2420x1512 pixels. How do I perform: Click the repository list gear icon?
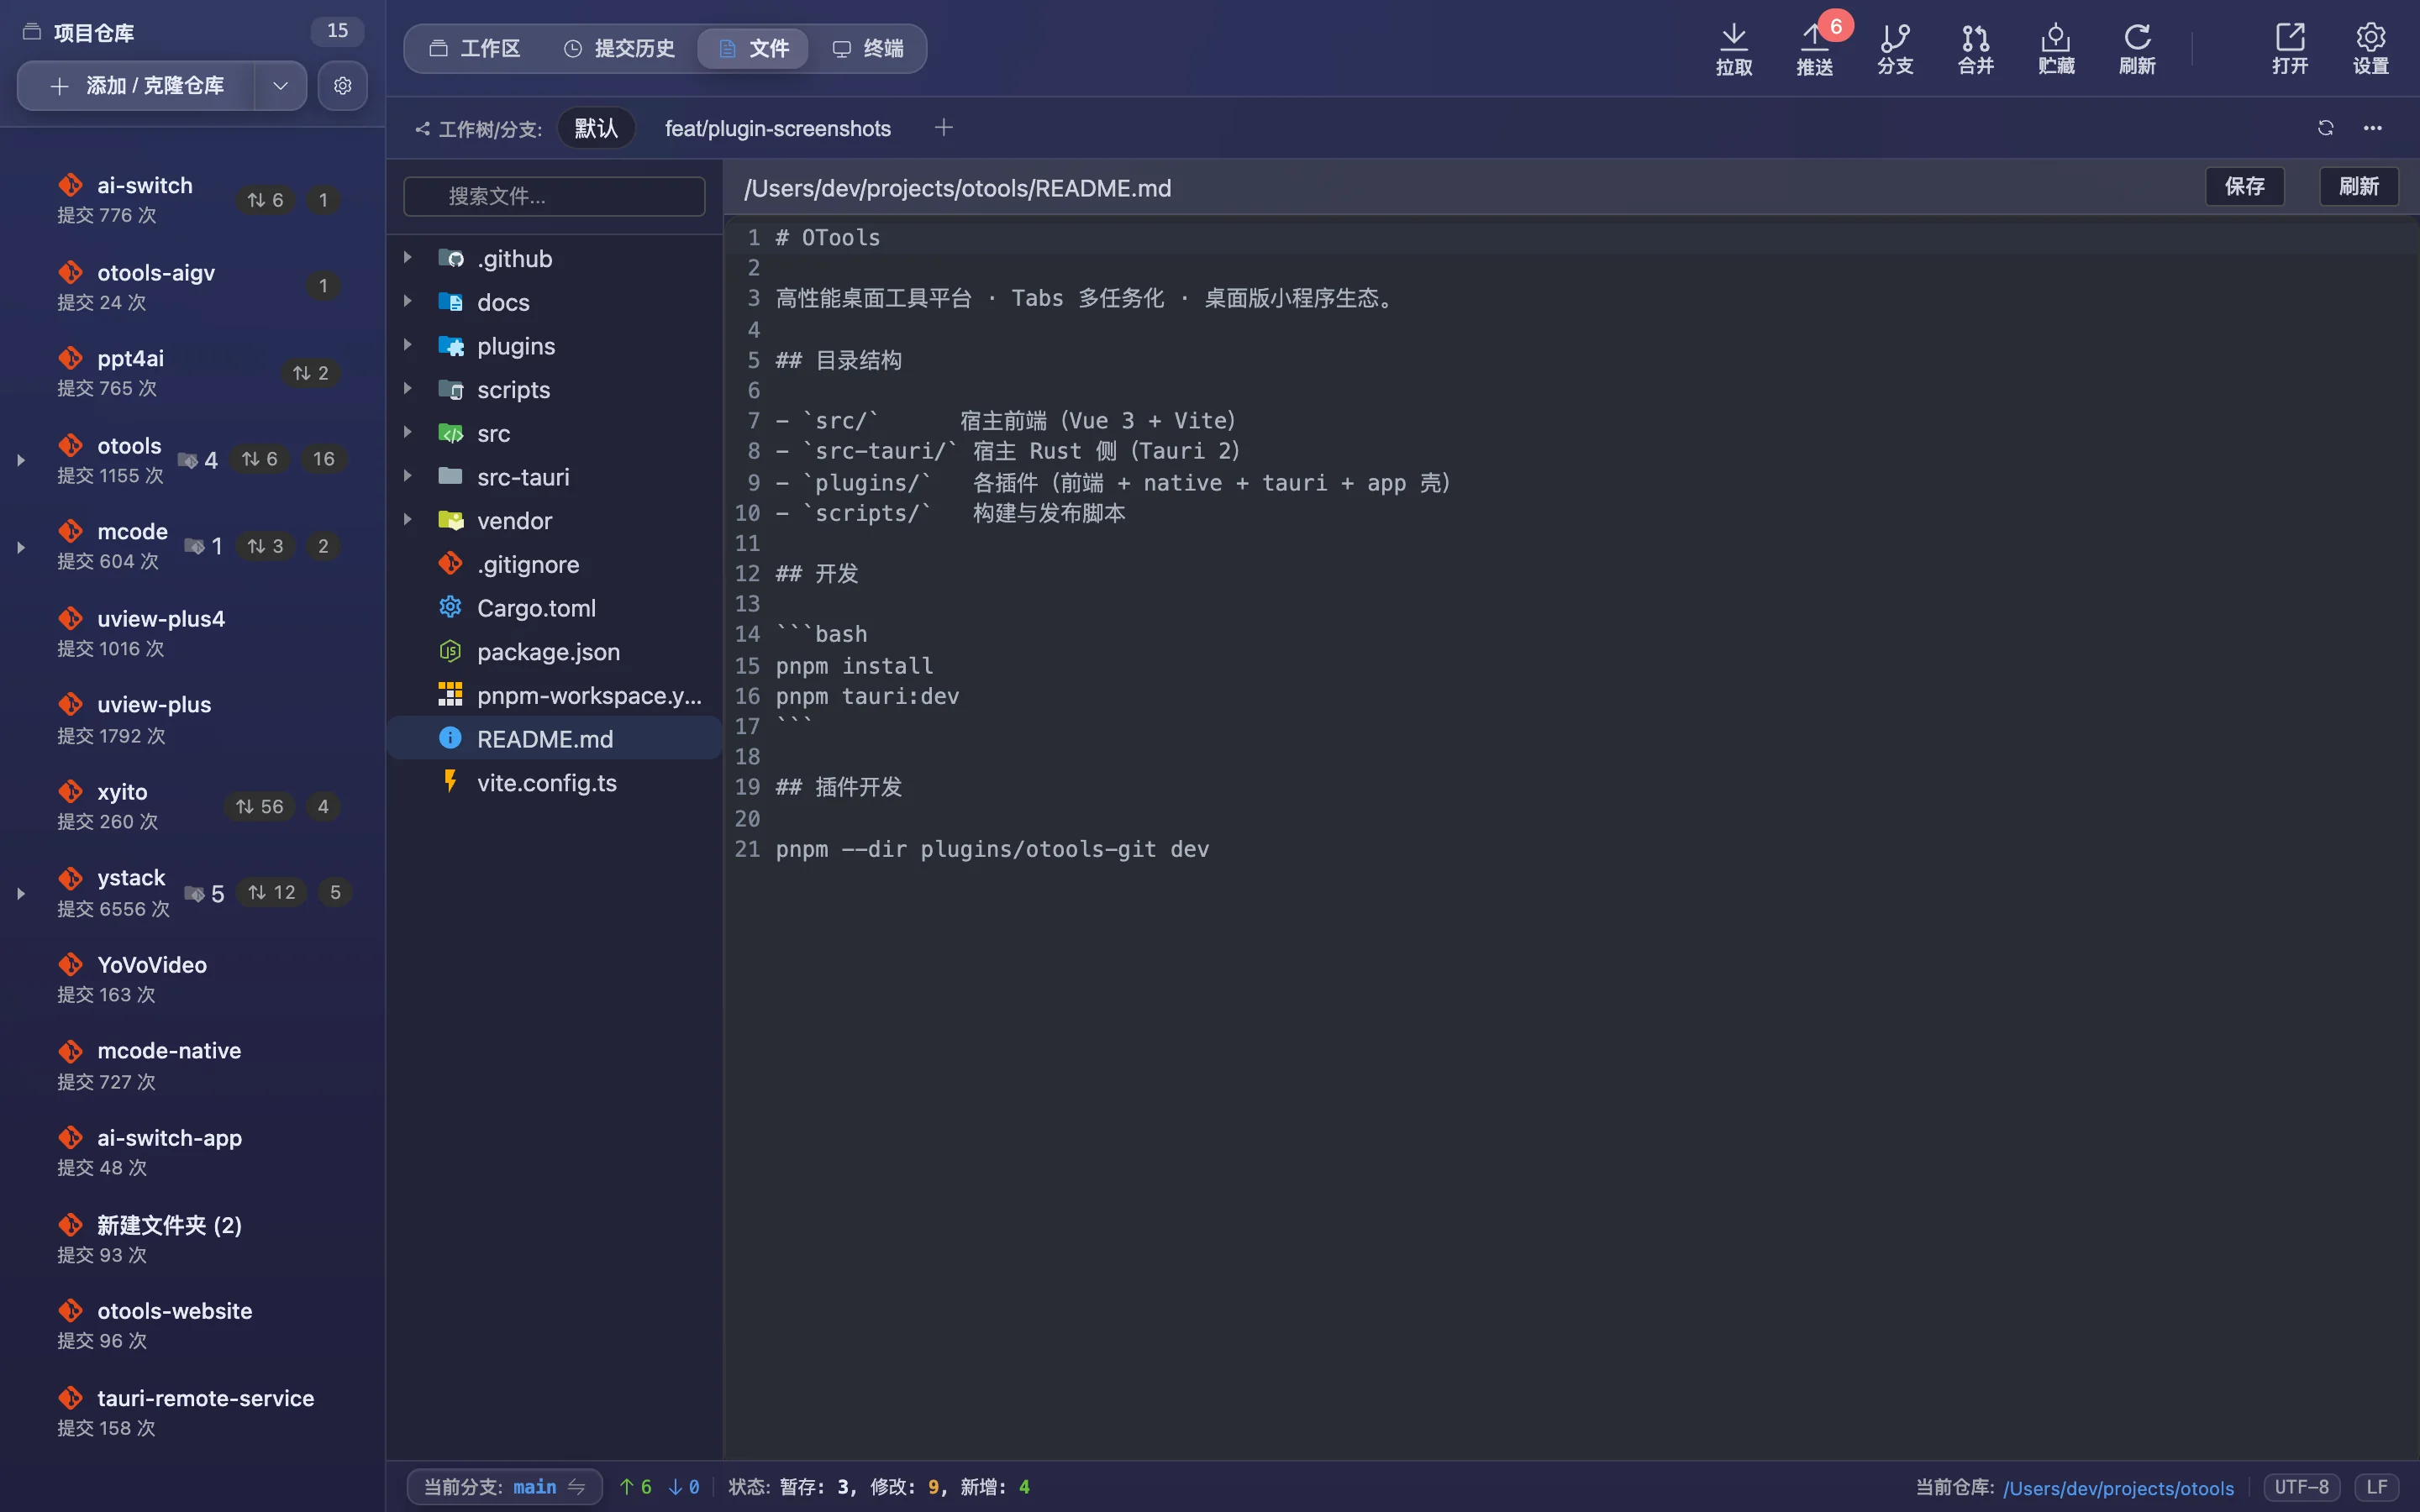click(342, 86)
